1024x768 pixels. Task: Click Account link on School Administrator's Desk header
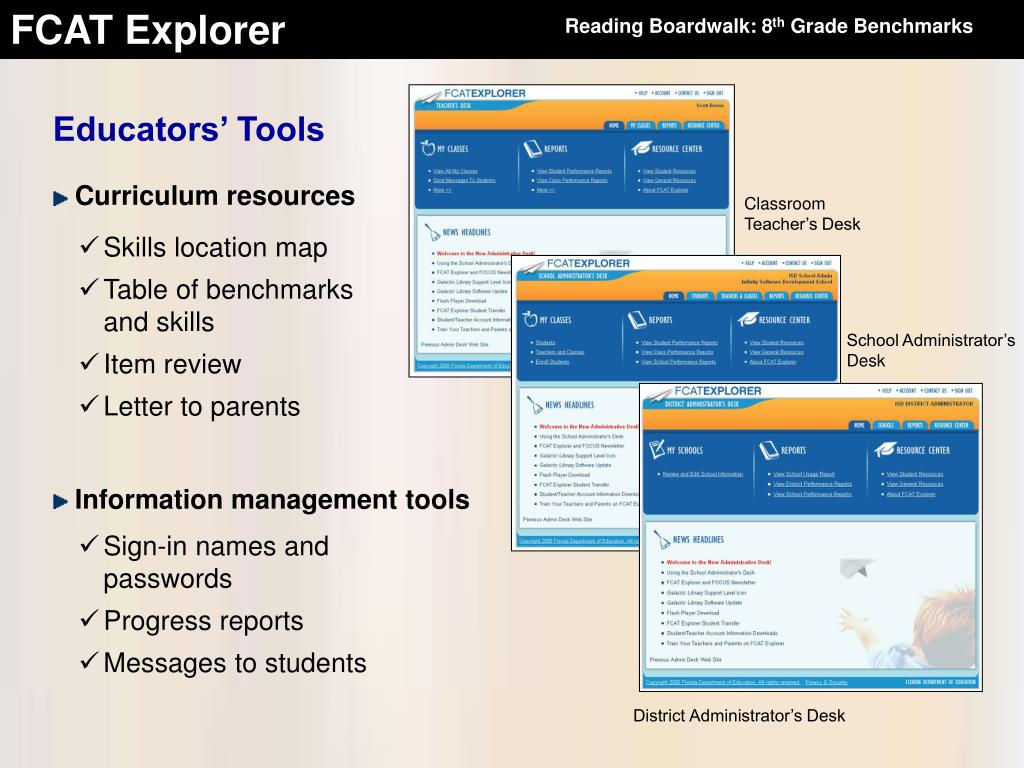(x=769, y=263)
